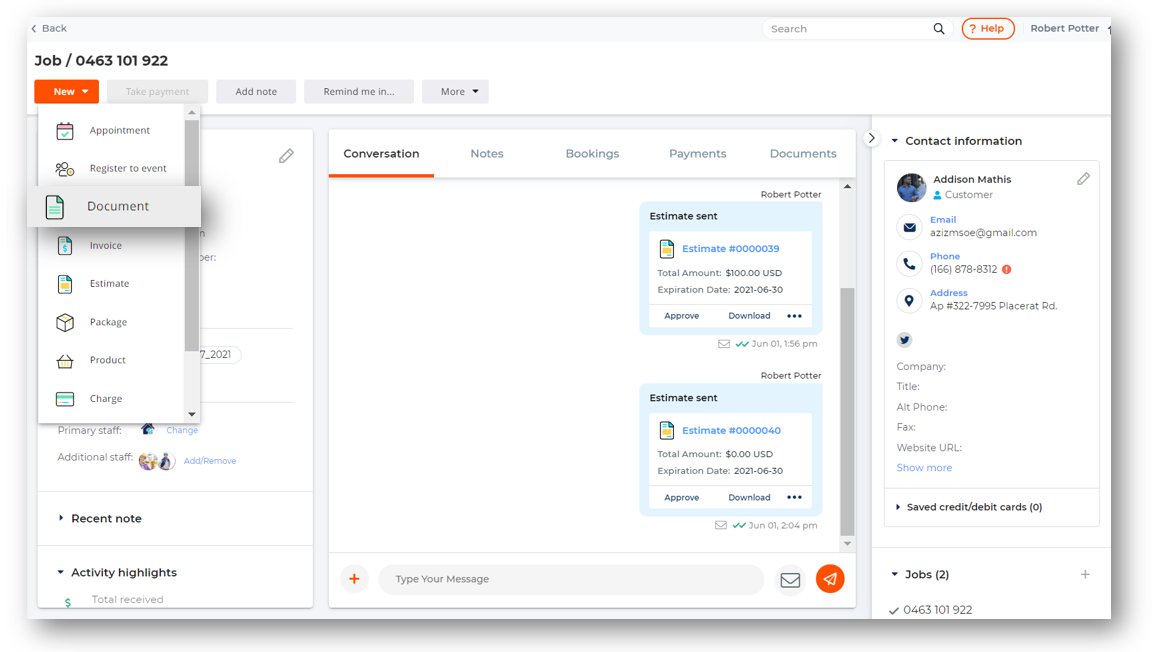Click the orange plus attachment icon

[x=354, y=579]
